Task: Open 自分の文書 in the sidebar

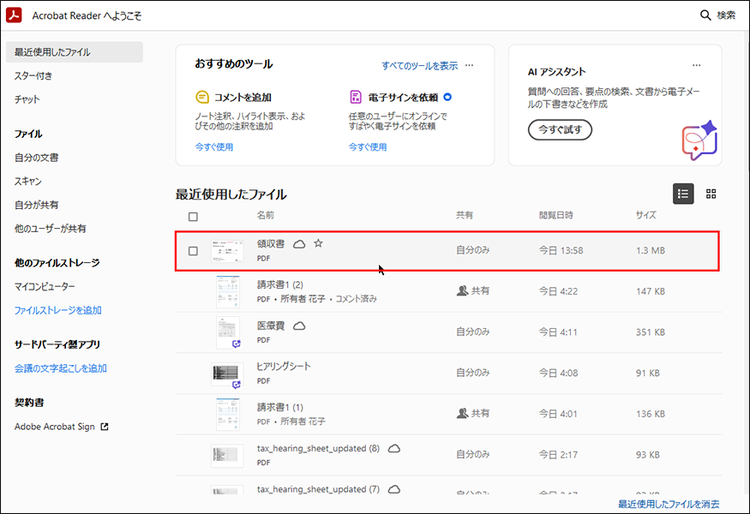Action: coord(36,157)
